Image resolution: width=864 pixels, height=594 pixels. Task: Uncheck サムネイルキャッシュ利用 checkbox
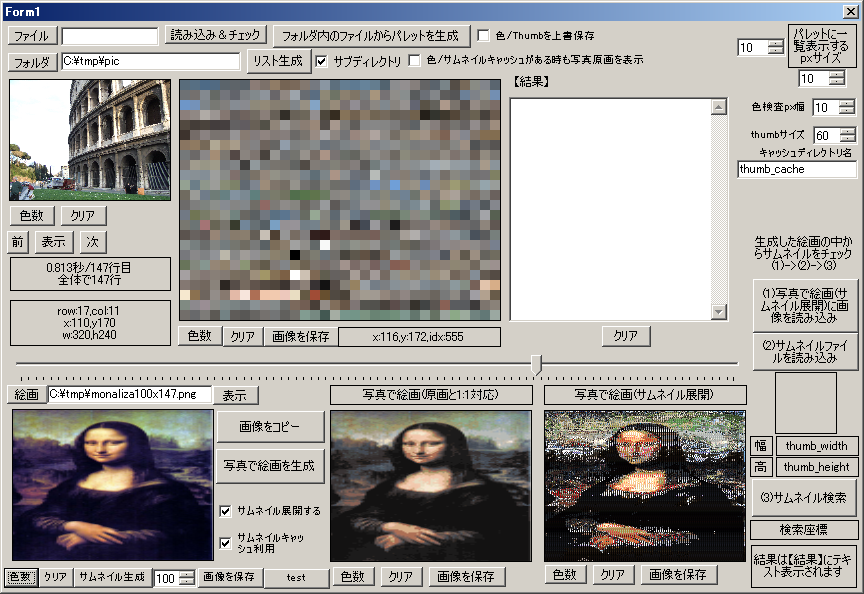tap(227, 543)
